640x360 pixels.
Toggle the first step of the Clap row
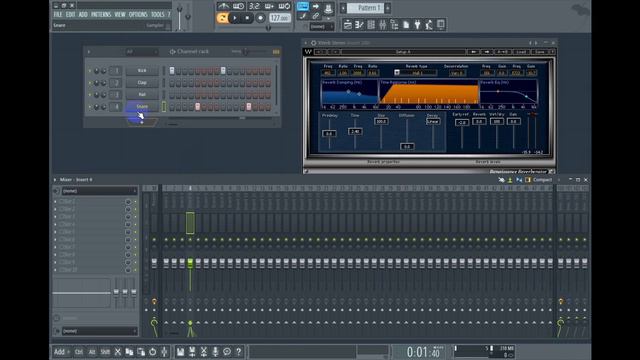172,83
